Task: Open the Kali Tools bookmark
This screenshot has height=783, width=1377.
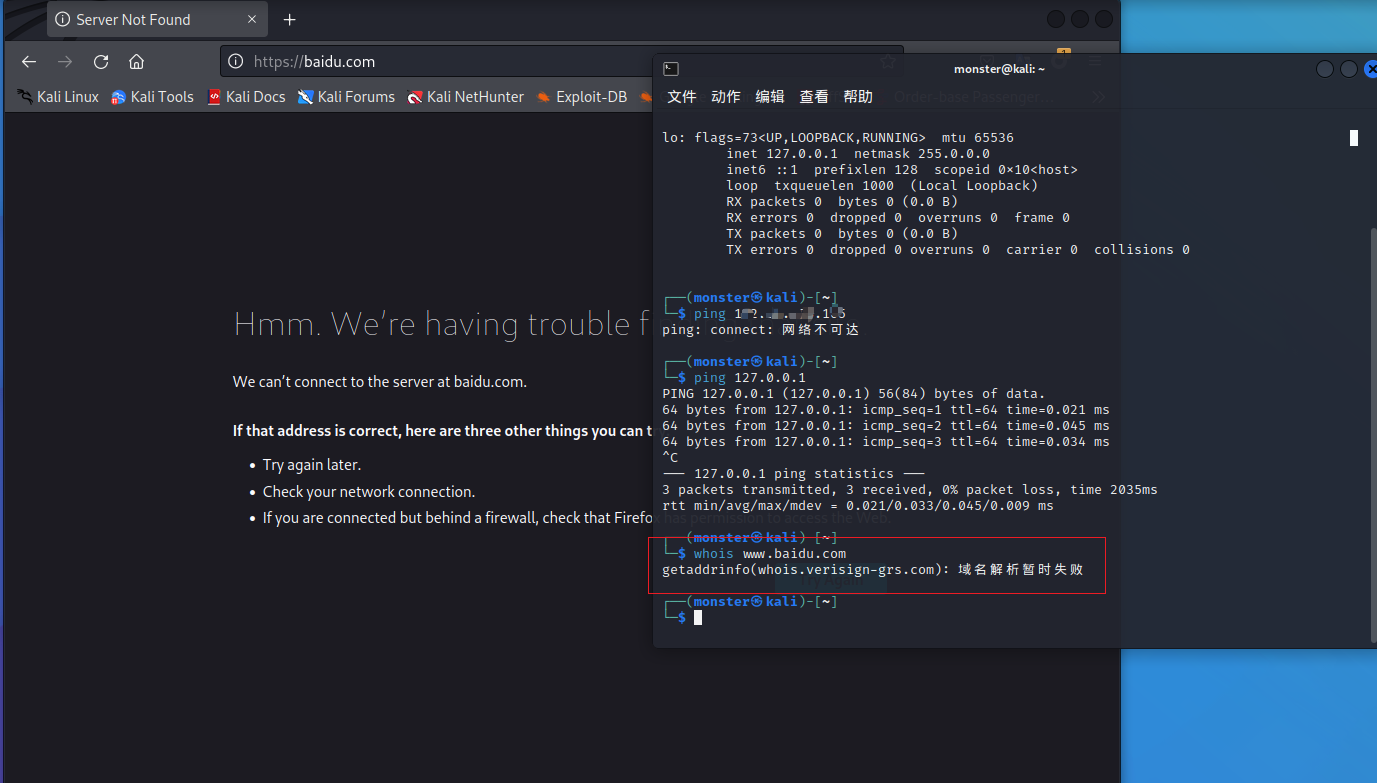Action: point(152,97)
